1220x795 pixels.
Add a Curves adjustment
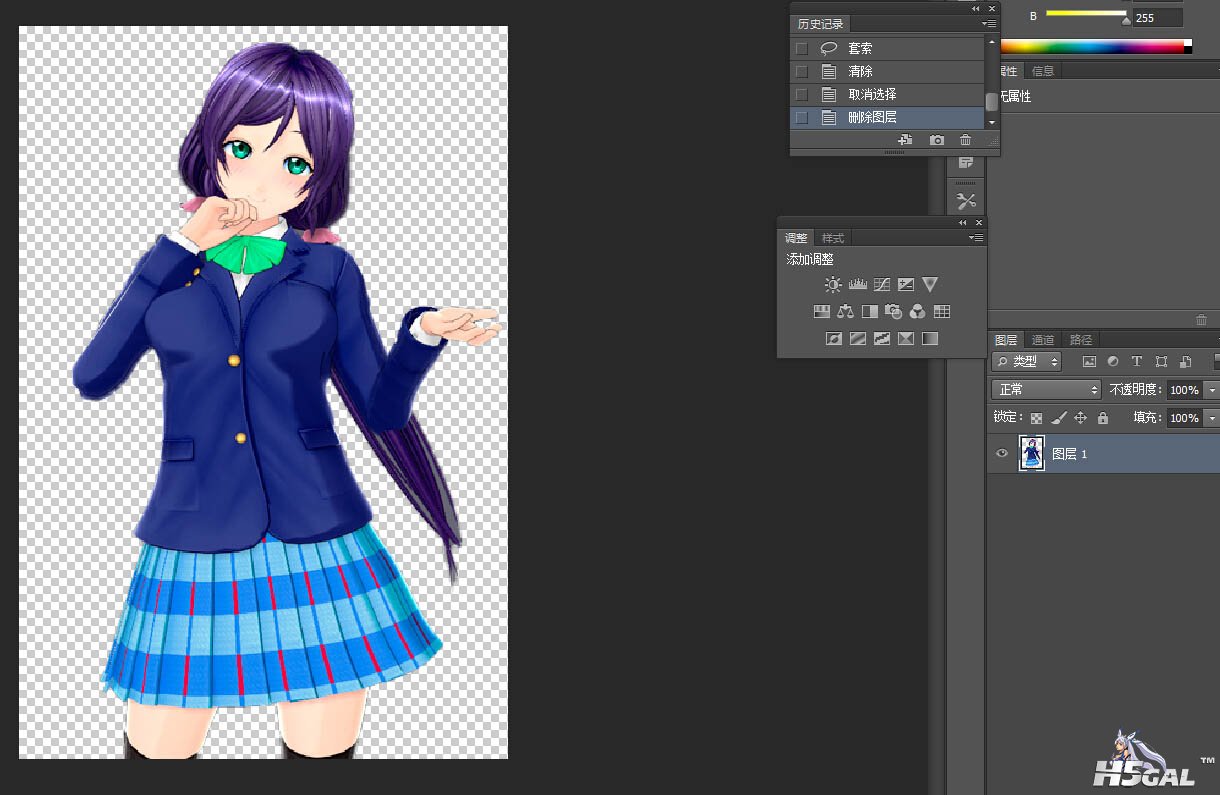point(882,285)
